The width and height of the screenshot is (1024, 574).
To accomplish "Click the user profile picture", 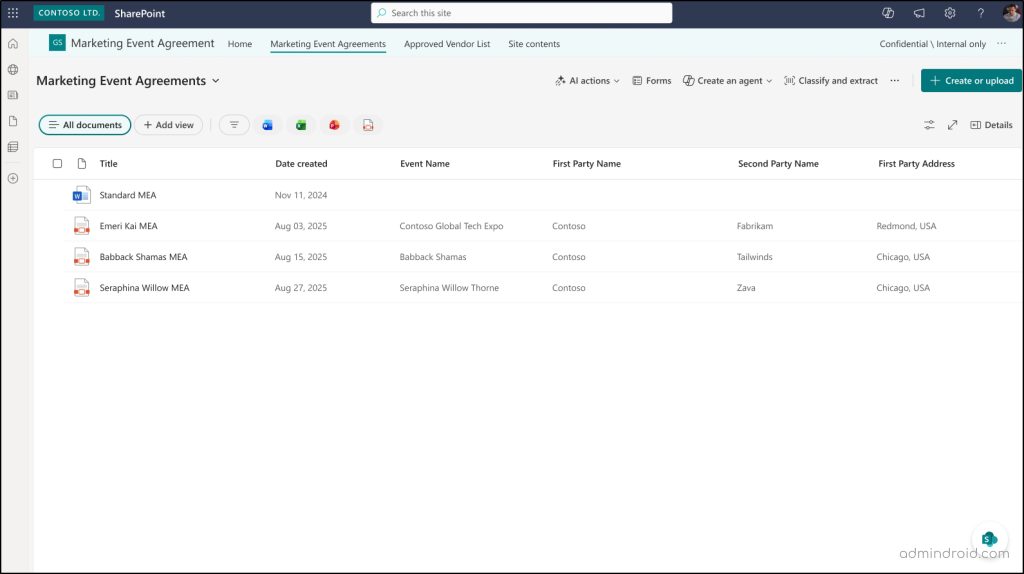I will [1011, 13].
